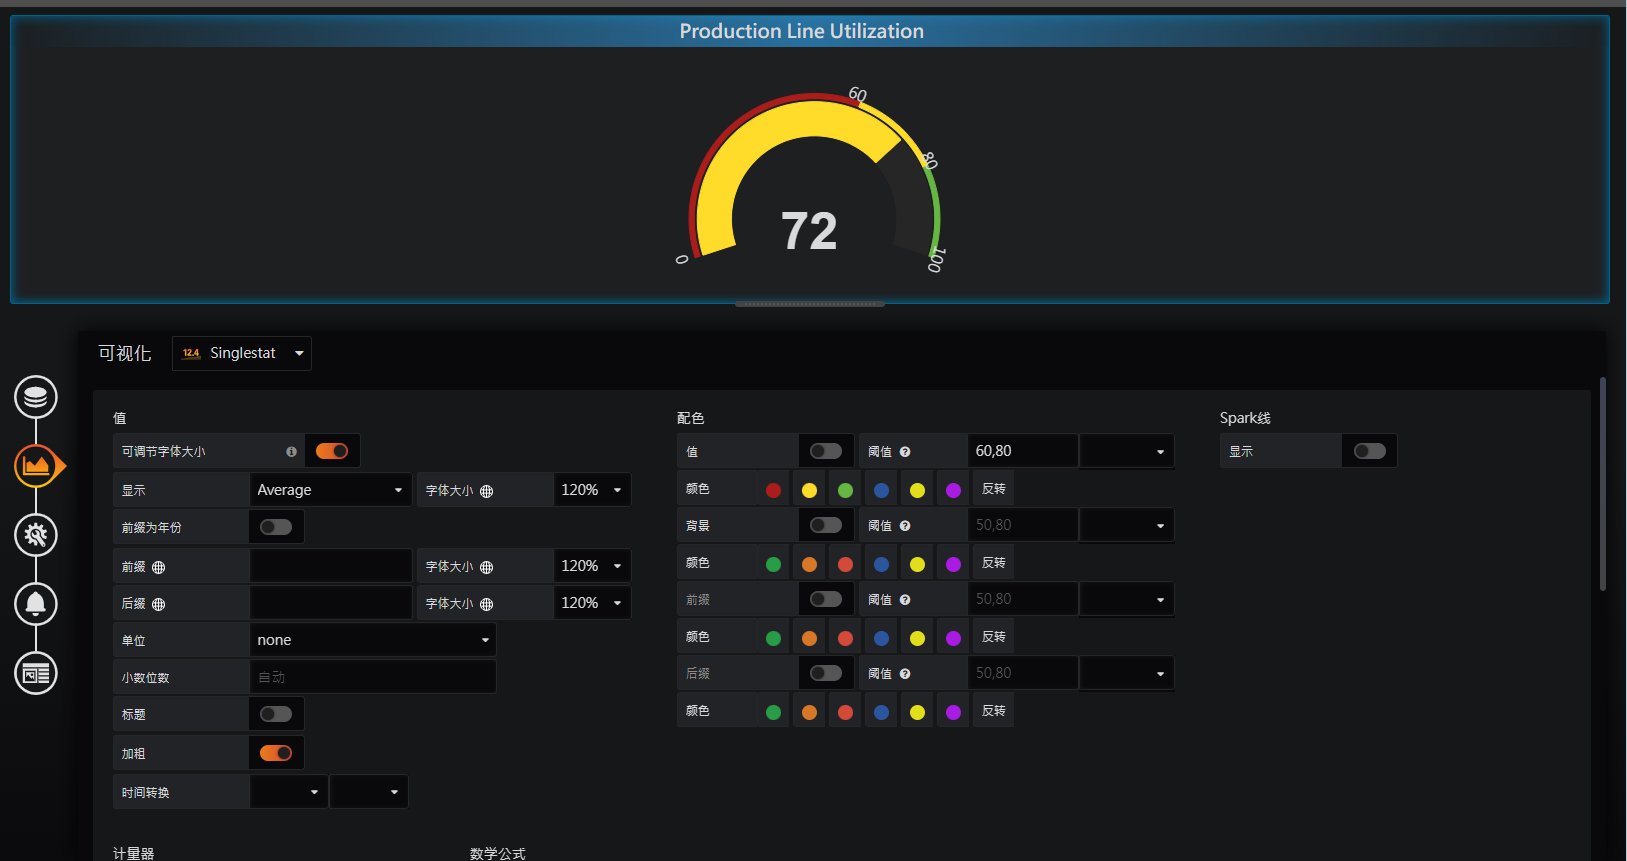Pick red swatch in 值 color row
The height and width of the screenshot is (861, 1627).
click(x=773, y=490)
